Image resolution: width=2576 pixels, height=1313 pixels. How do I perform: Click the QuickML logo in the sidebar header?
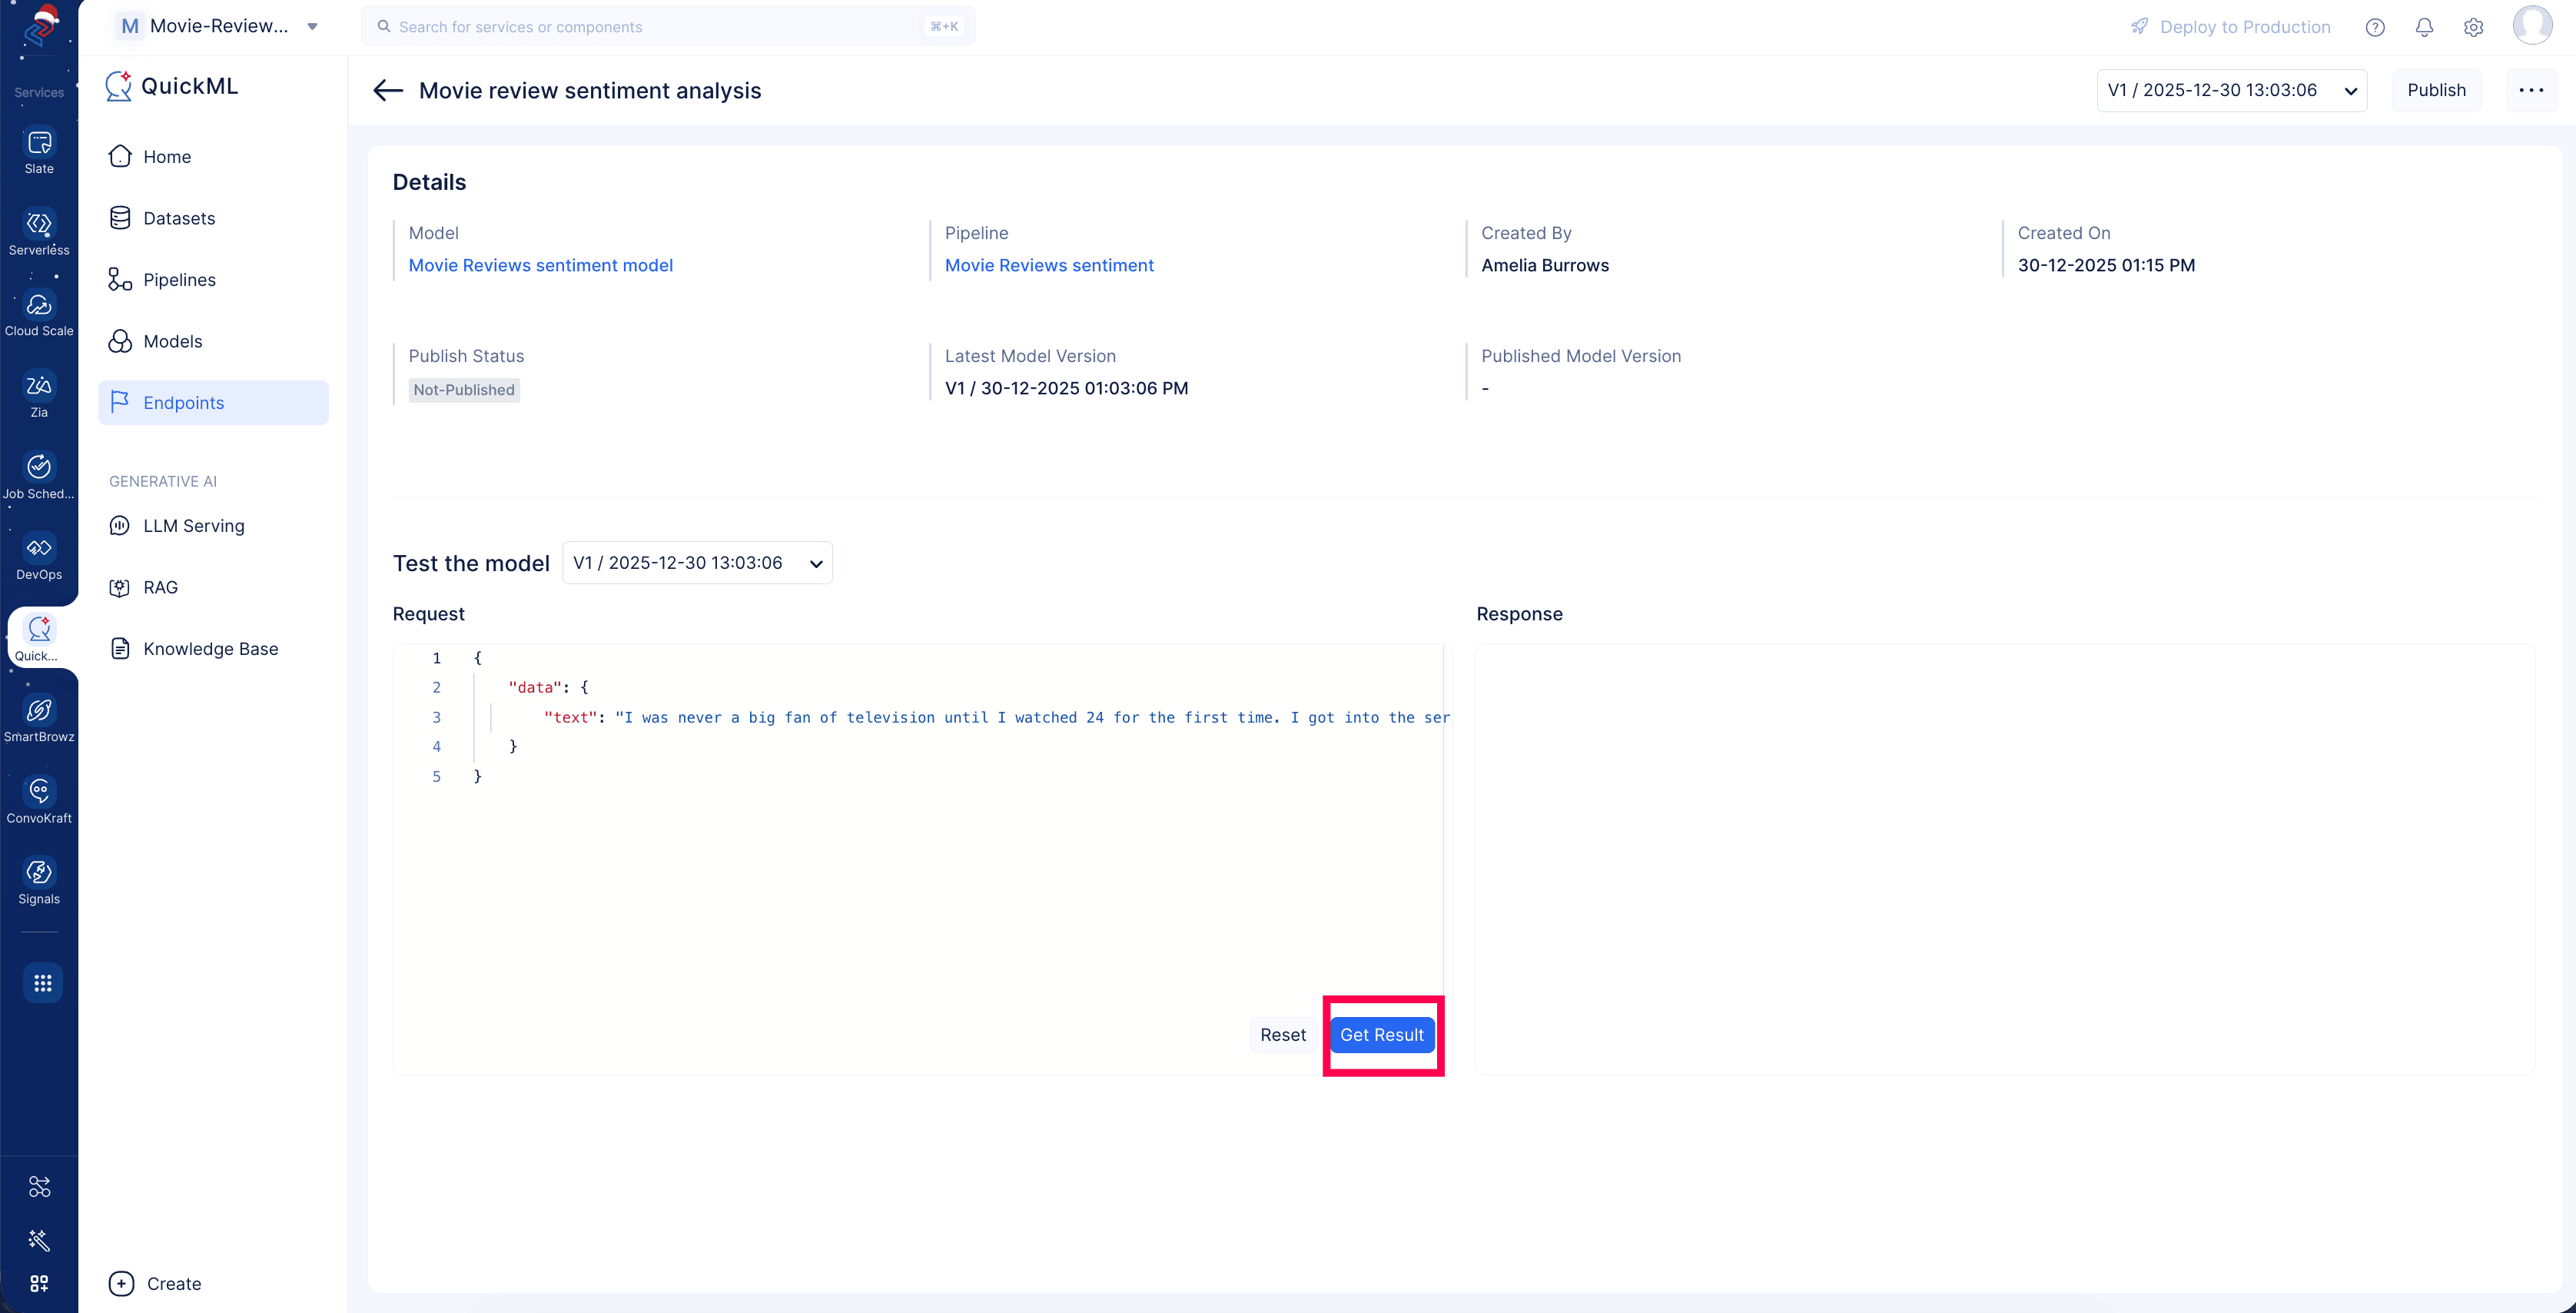(x=119, y=86)
